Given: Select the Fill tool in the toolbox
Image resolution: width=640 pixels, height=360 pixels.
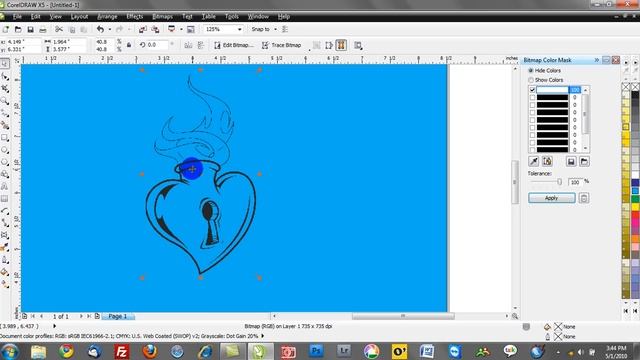Looking at the screenshot, I should point(5,272).
